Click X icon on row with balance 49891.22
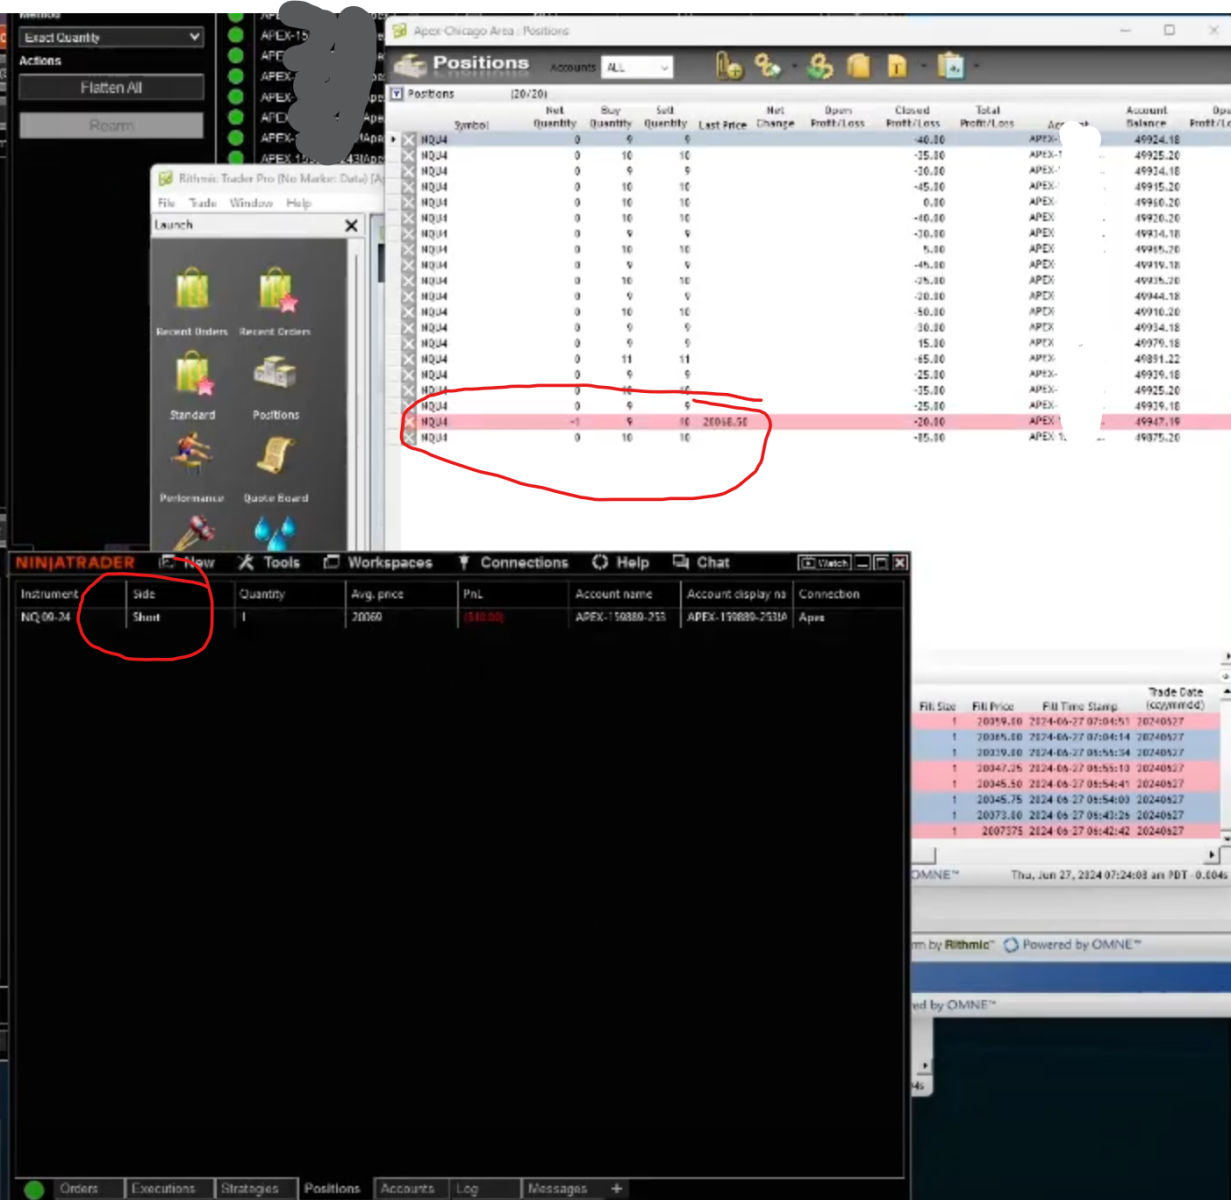Screen dimensions: 1231x1200 (409, 359)
